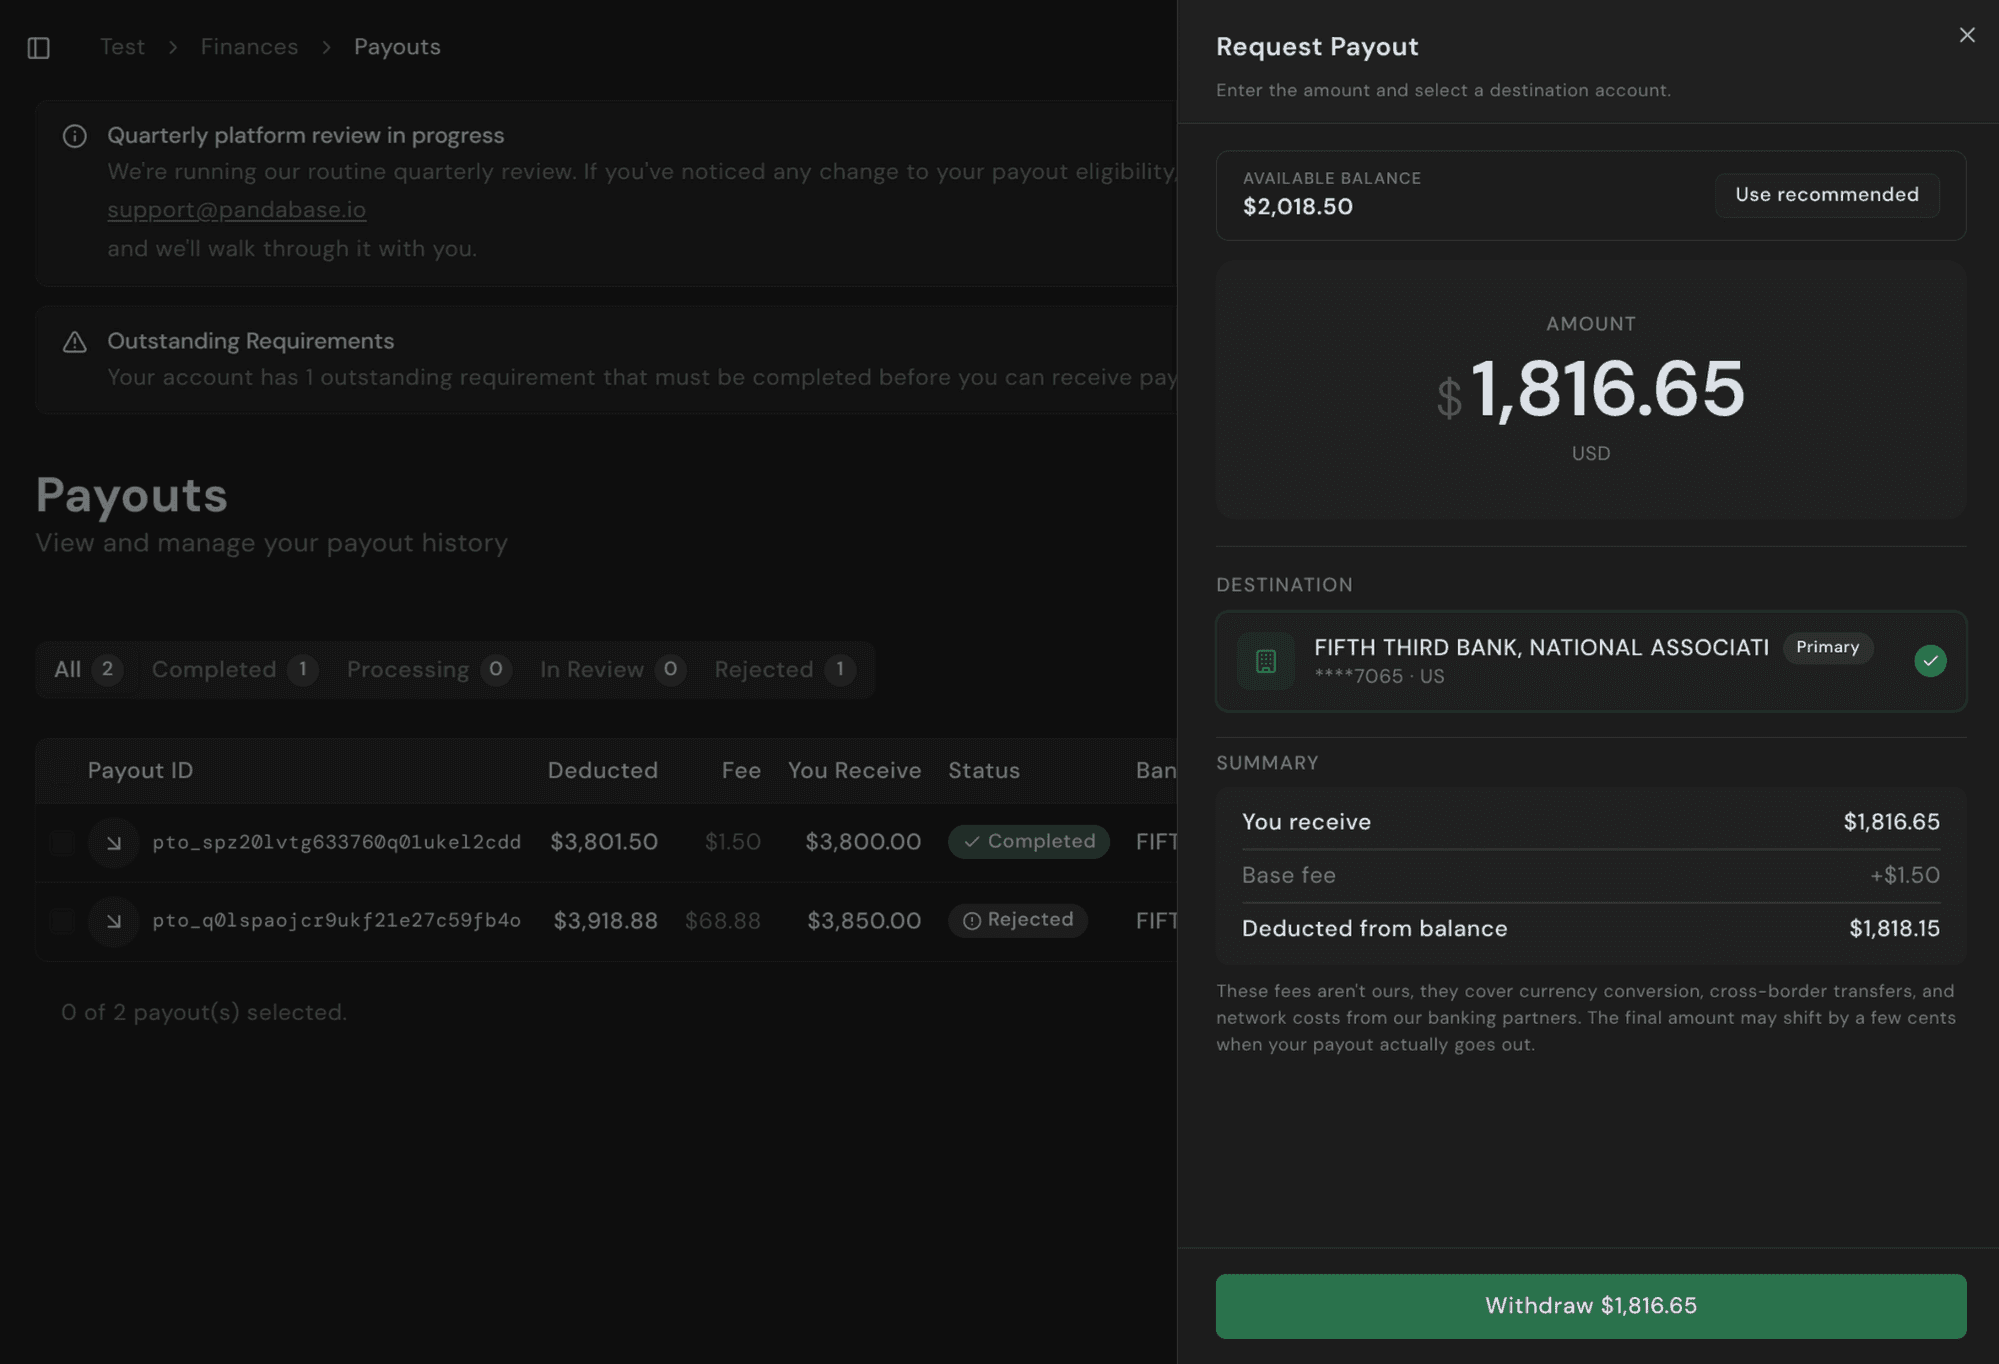Click the You receive summary row
The image size is (1999, 1364).
click(1590, 822)
